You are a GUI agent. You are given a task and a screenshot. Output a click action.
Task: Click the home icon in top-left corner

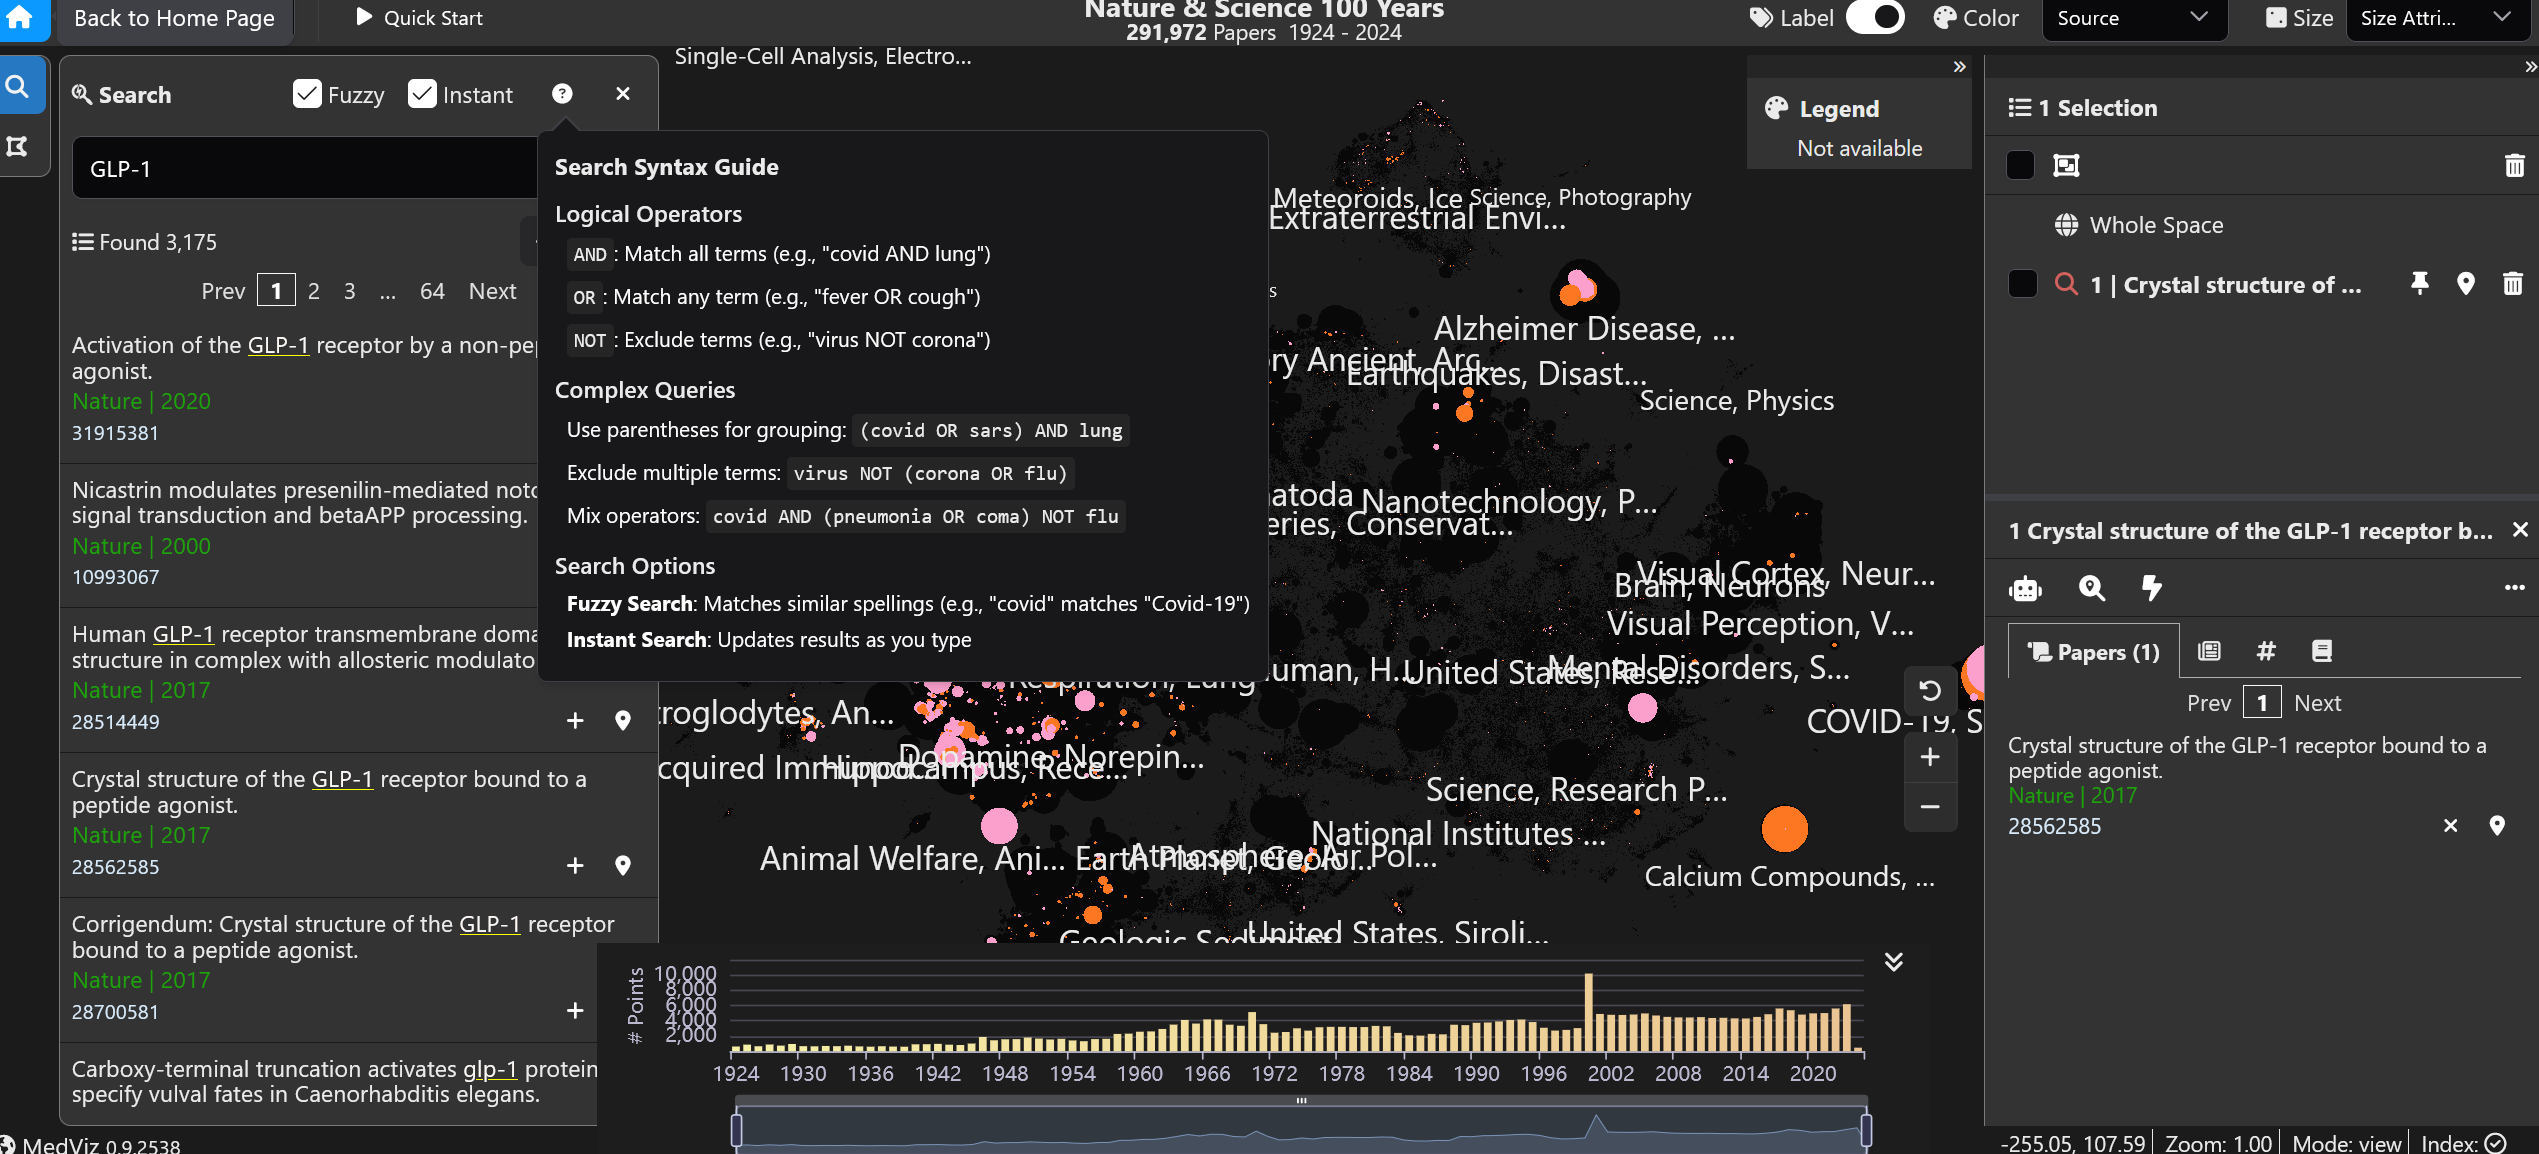click(x=20, y=17)
